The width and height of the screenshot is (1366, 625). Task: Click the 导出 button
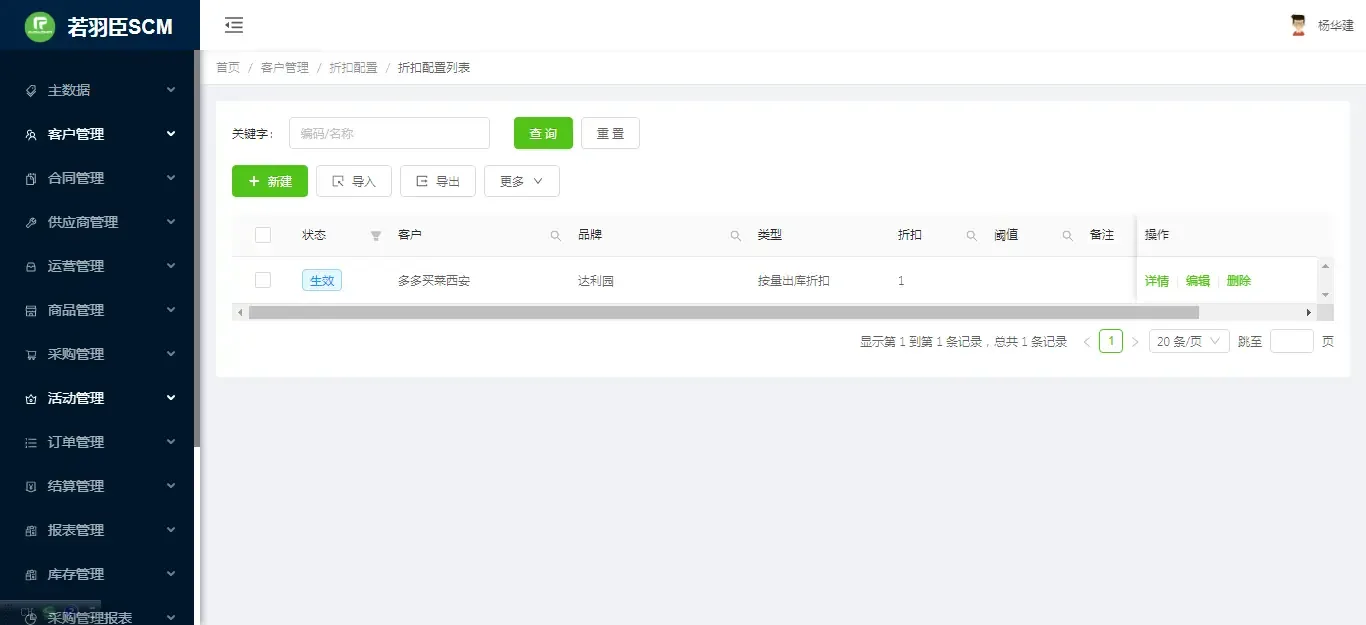pos(438,181)
